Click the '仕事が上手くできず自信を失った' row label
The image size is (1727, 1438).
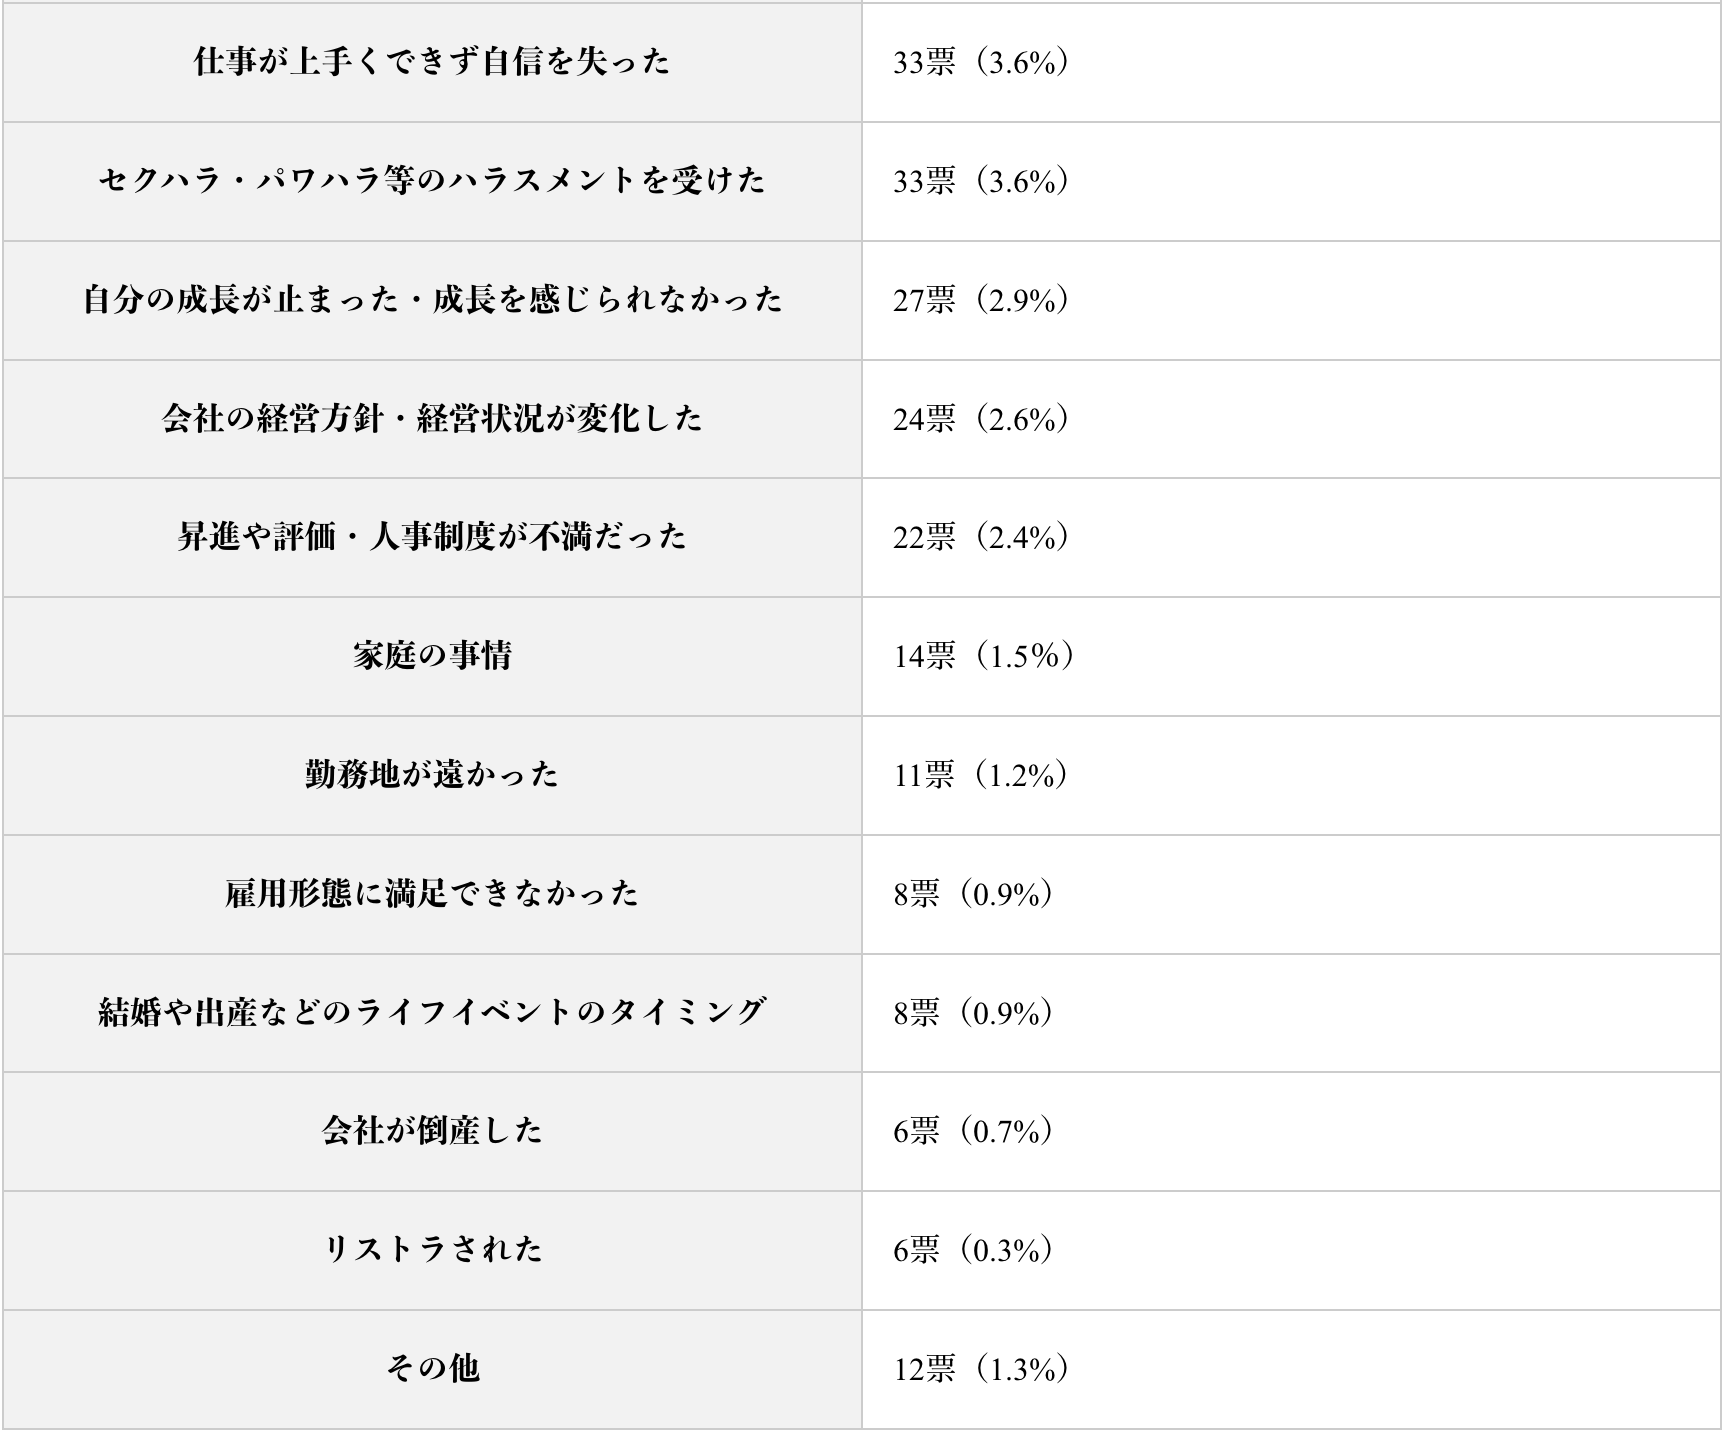[432, 62]
